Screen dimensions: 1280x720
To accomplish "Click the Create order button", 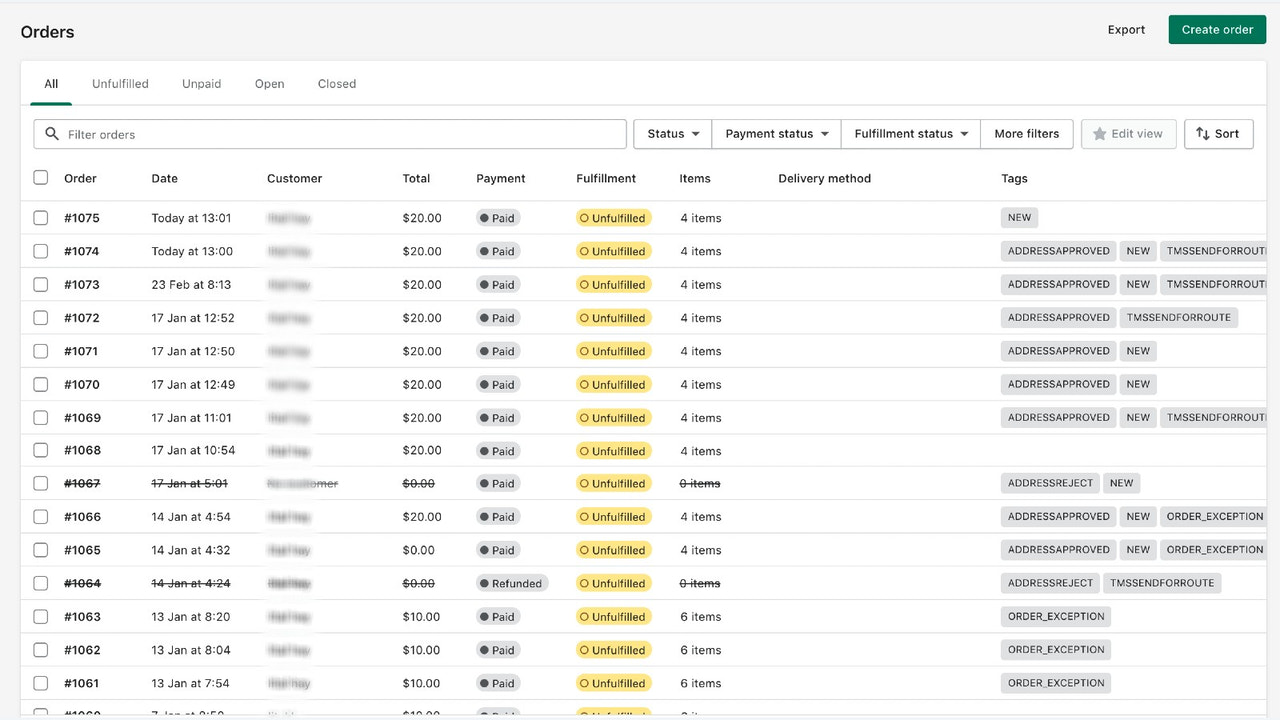I will click(1217, 29).
